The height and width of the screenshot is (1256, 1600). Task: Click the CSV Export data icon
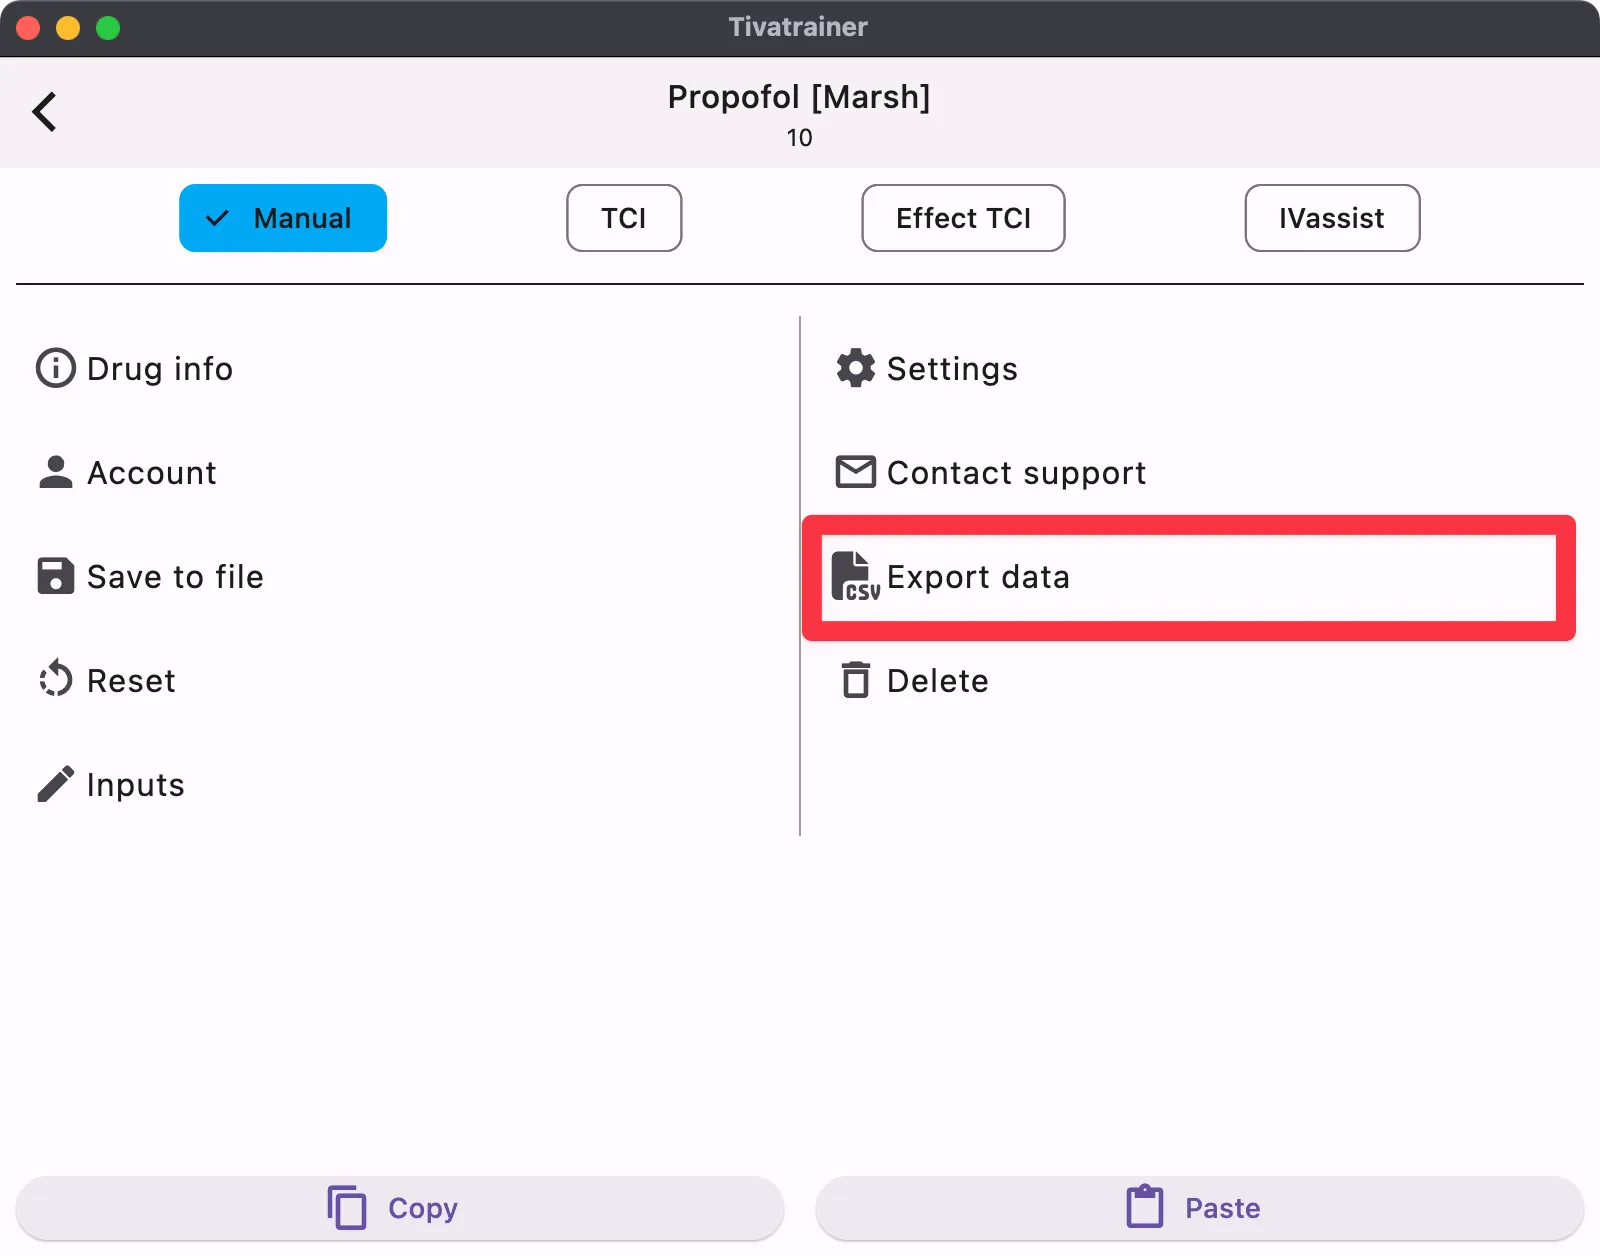click(856, 577)
